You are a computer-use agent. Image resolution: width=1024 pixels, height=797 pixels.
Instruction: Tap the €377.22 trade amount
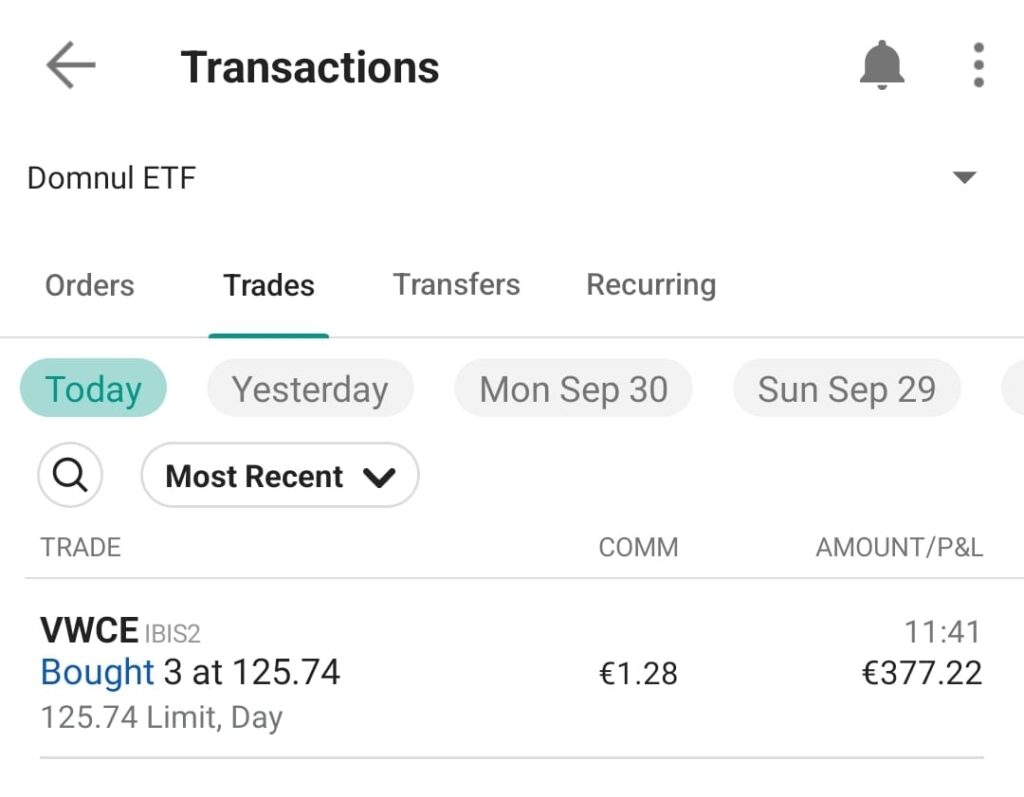(921, 673)
